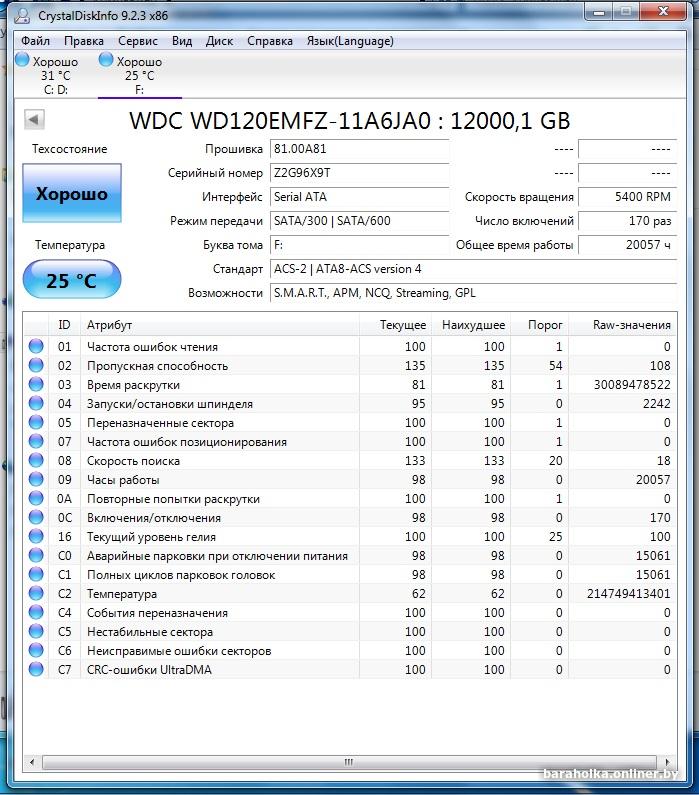The image size is (699, 795).
Task: Select the CRC-ошибки UltraDMA attribute text
Action: (x=149, y=670)
